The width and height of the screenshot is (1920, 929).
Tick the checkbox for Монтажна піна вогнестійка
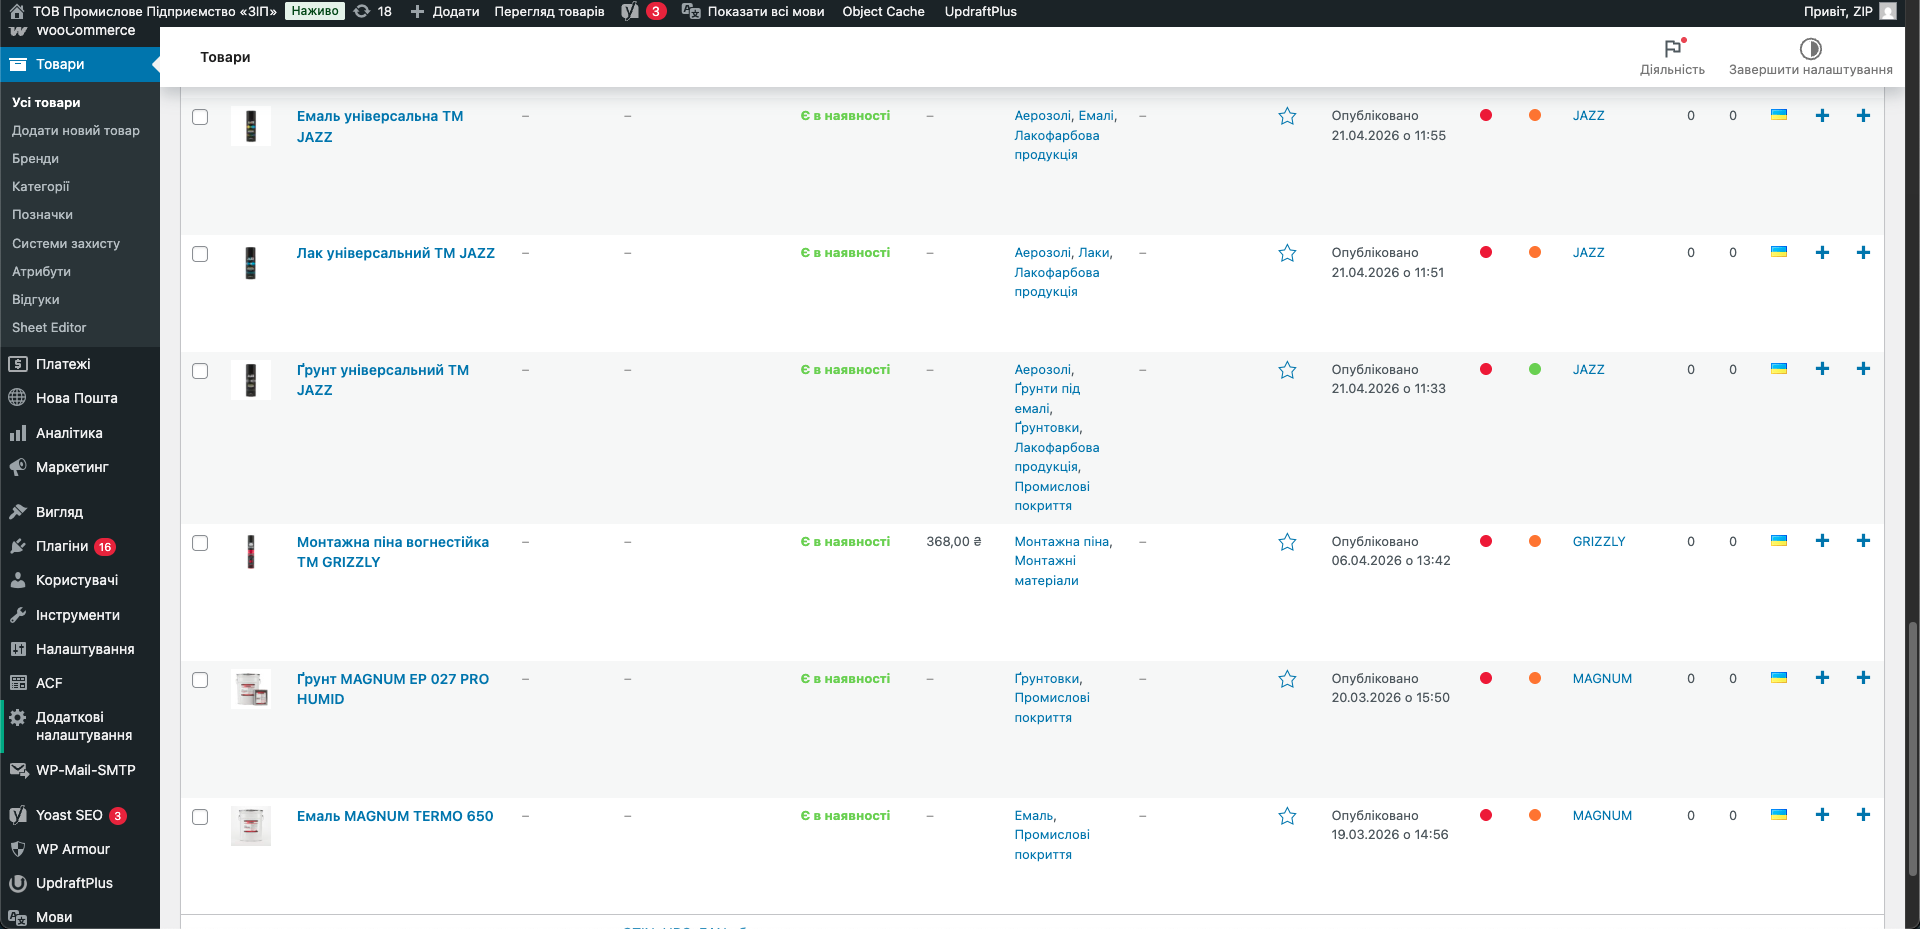click(200, 543)
